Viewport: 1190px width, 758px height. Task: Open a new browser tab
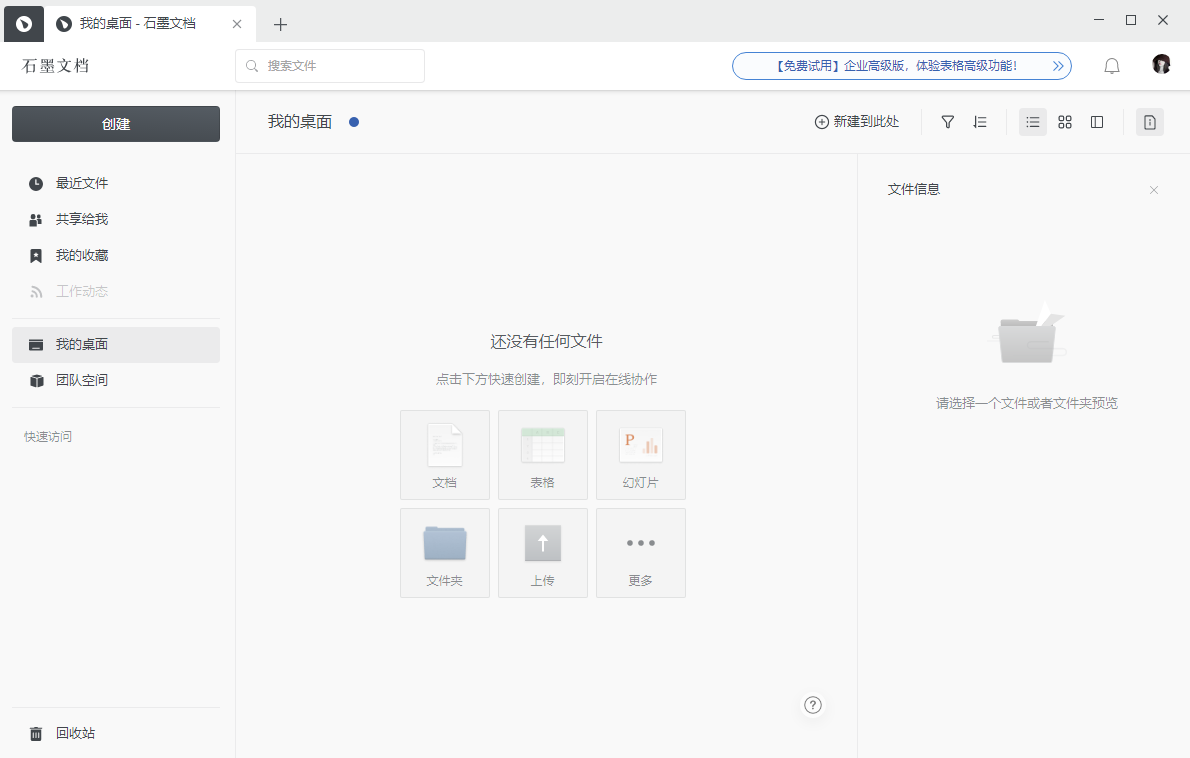click(280, 23)
